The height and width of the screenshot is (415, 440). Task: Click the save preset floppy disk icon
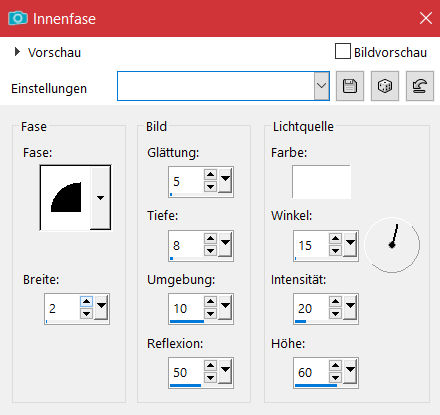tap(350, 86)
